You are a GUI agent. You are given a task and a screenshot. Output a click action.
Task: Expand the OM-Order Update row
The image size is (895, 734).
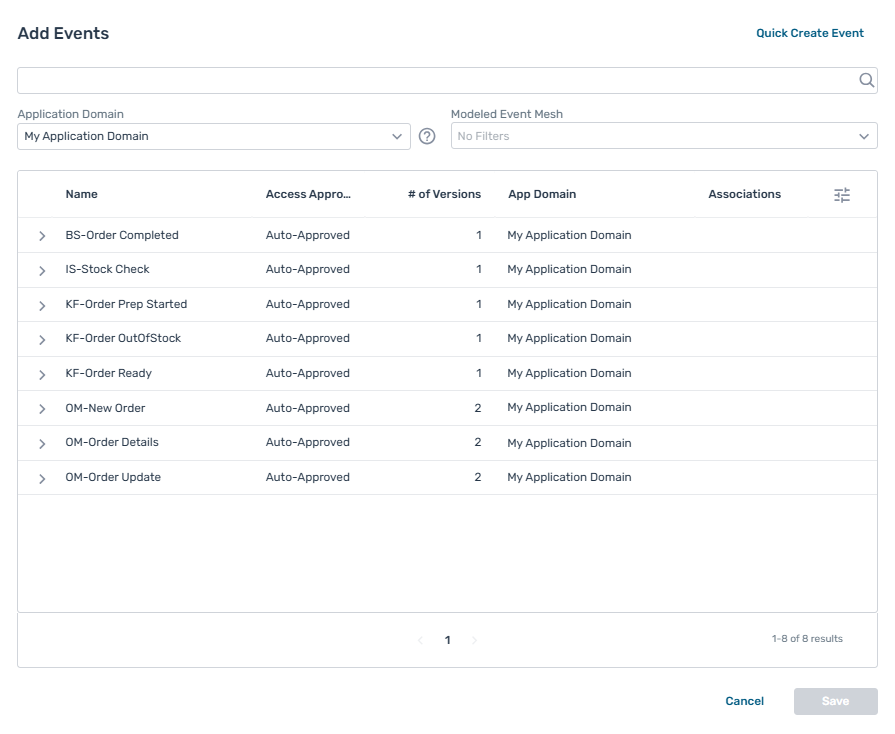tap(42, 478)
